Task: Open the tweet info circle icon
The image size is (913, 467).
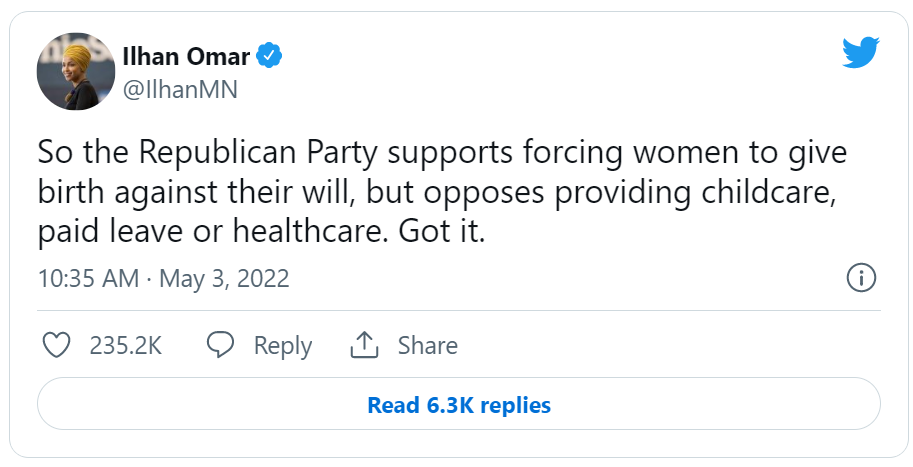Action: click(x=861, y=278)
